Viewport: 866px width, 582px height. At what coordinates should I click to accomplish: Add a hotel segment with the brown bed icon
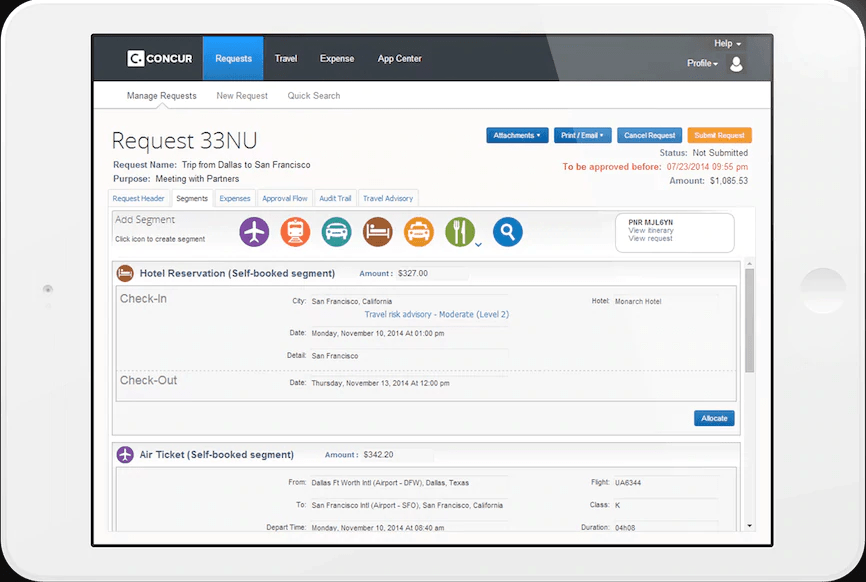(x=378, y=231)
